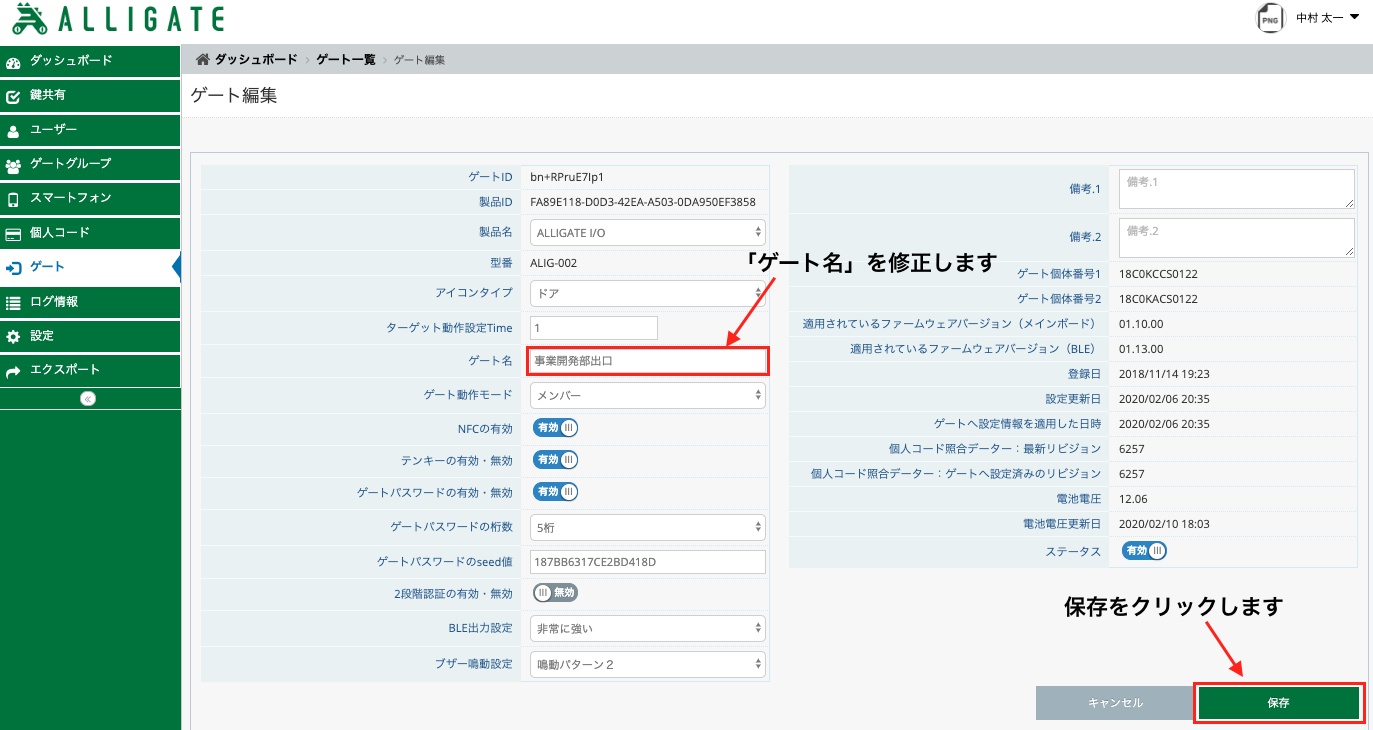Click the 備考.1 text area
This screenshot has height=730, width=1373.
pos(1236,189)
